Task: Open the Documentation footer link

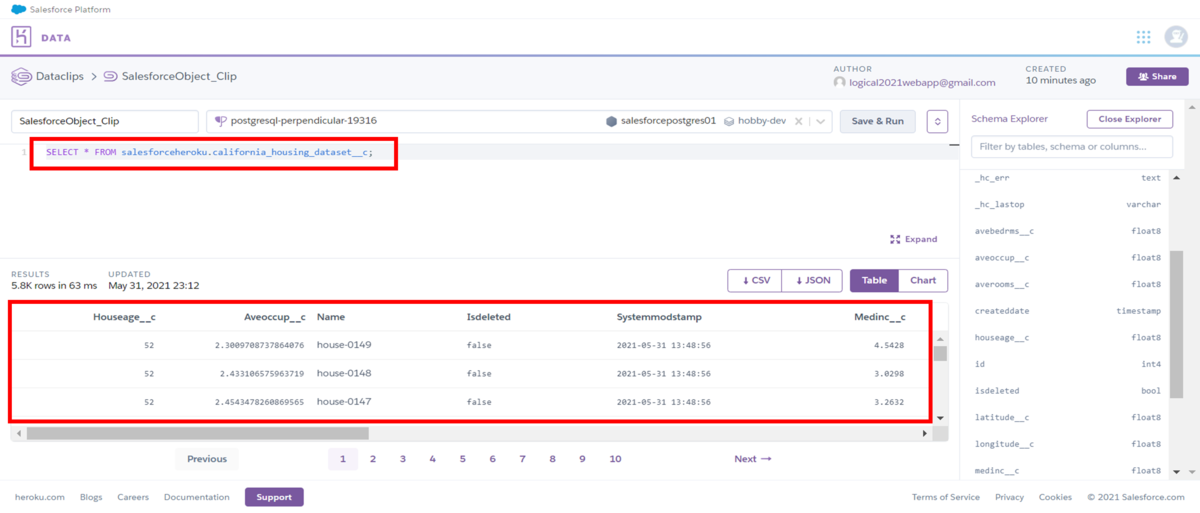Action: coord(197,497)
